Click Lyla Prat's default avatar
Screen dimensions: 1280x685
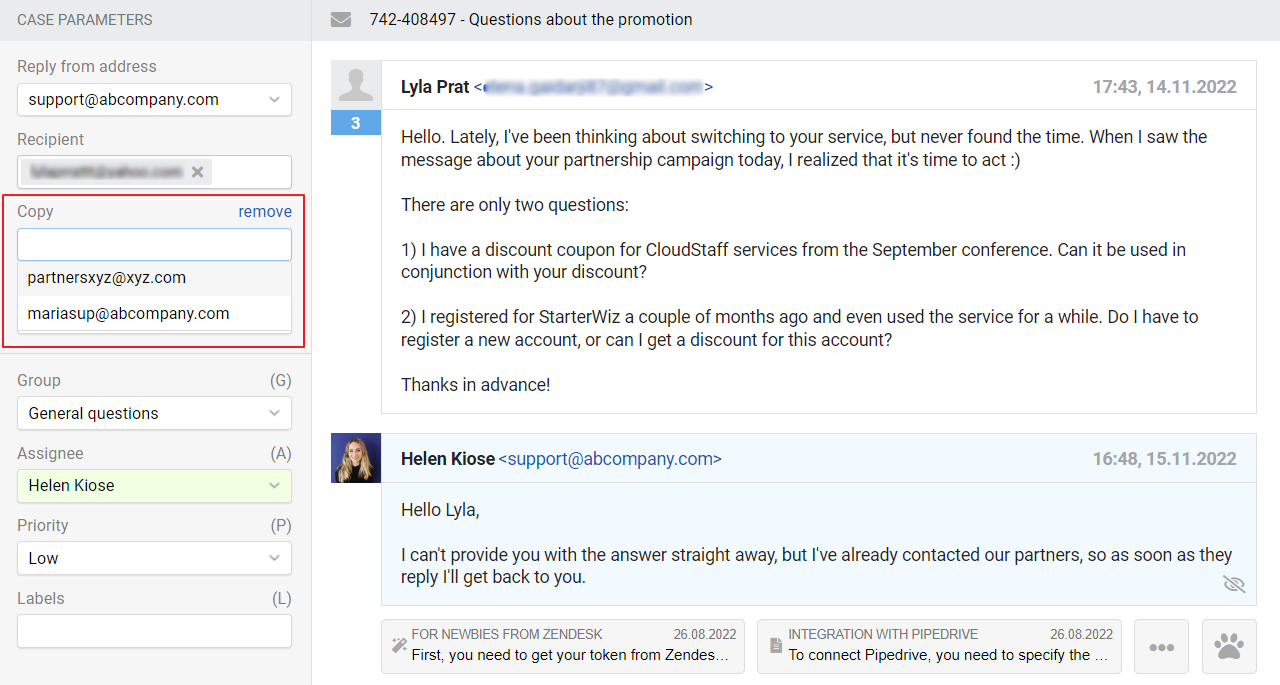[x=356, y=85]
